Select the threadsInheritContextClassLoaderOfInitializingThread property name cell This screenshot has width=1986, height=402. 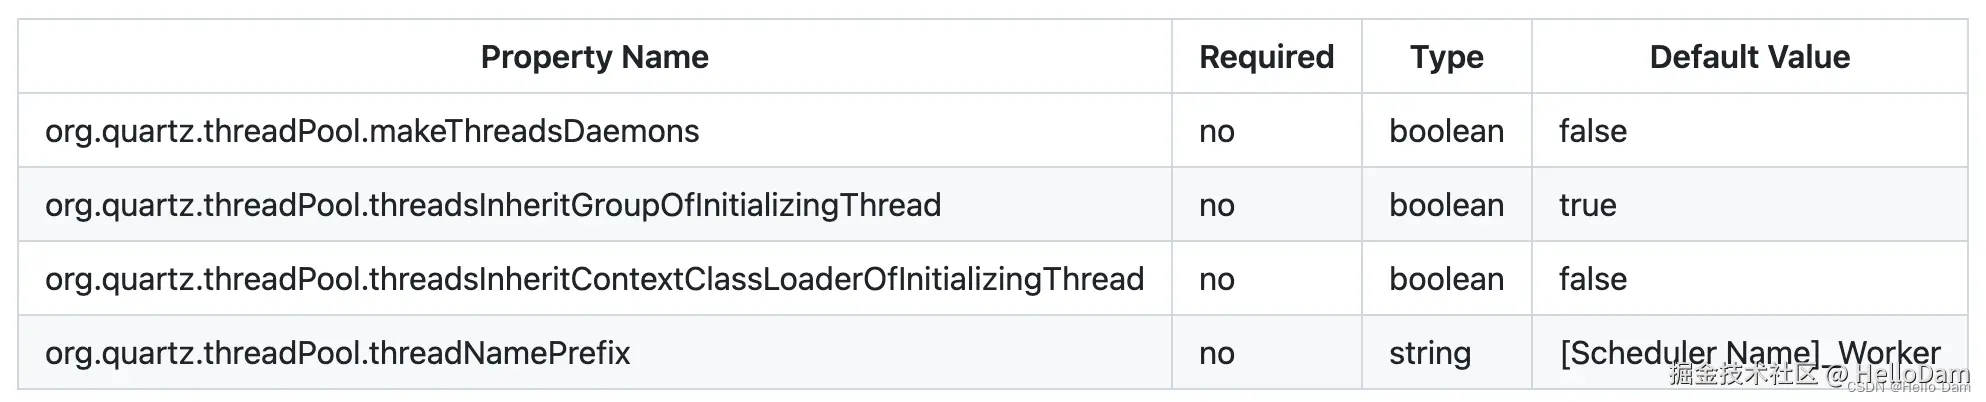[x=594, y=279]
